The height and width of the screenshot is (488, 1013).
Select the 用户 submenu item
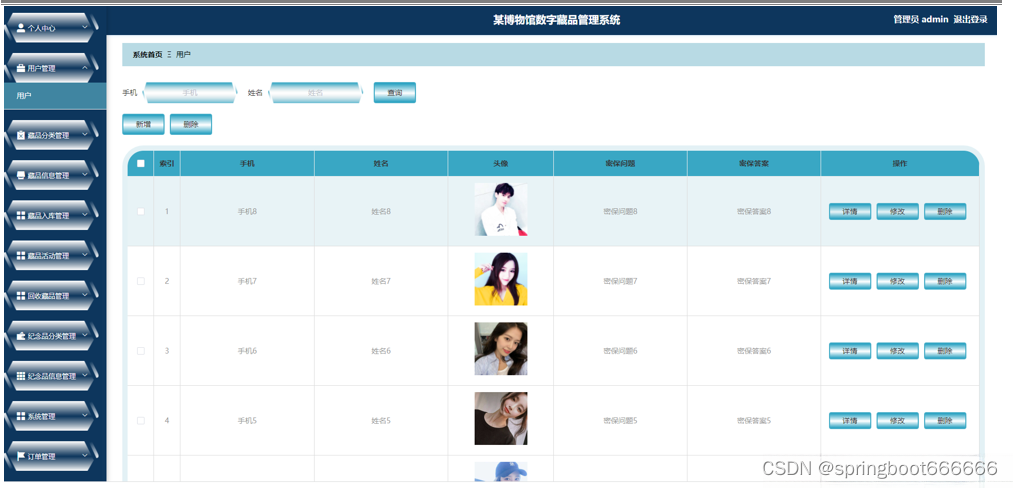55,96
